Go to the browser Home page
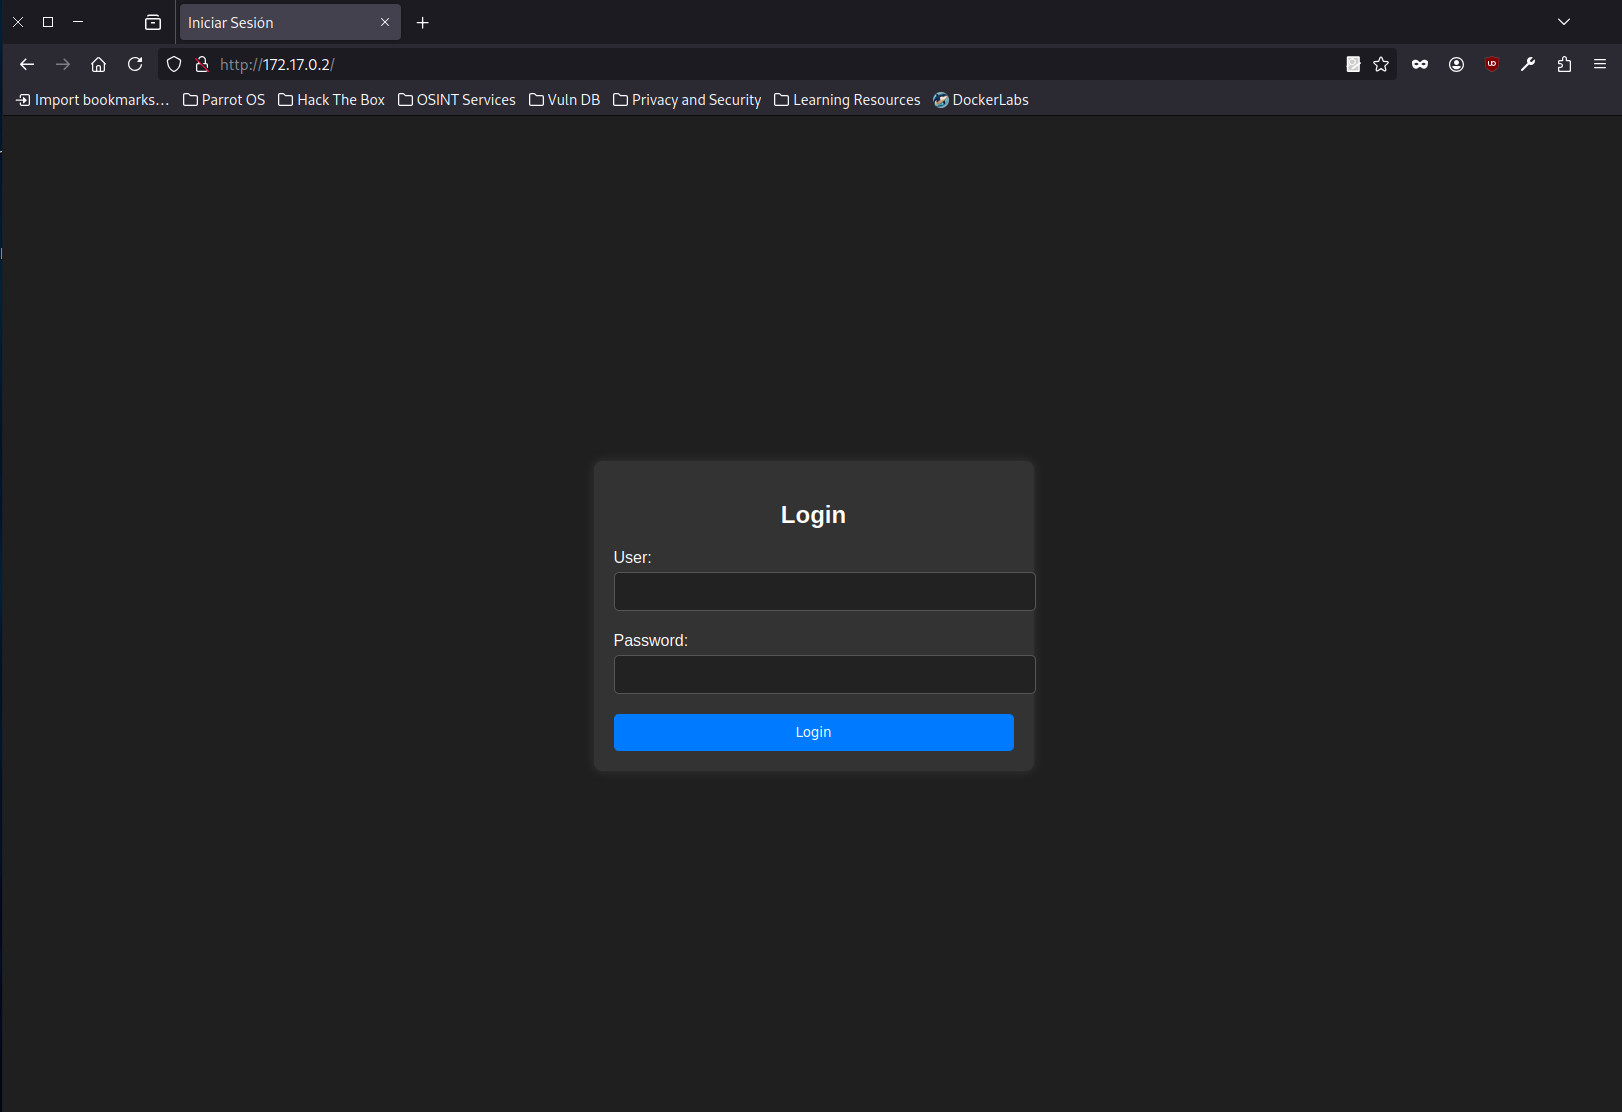 [x=98, y=64]
